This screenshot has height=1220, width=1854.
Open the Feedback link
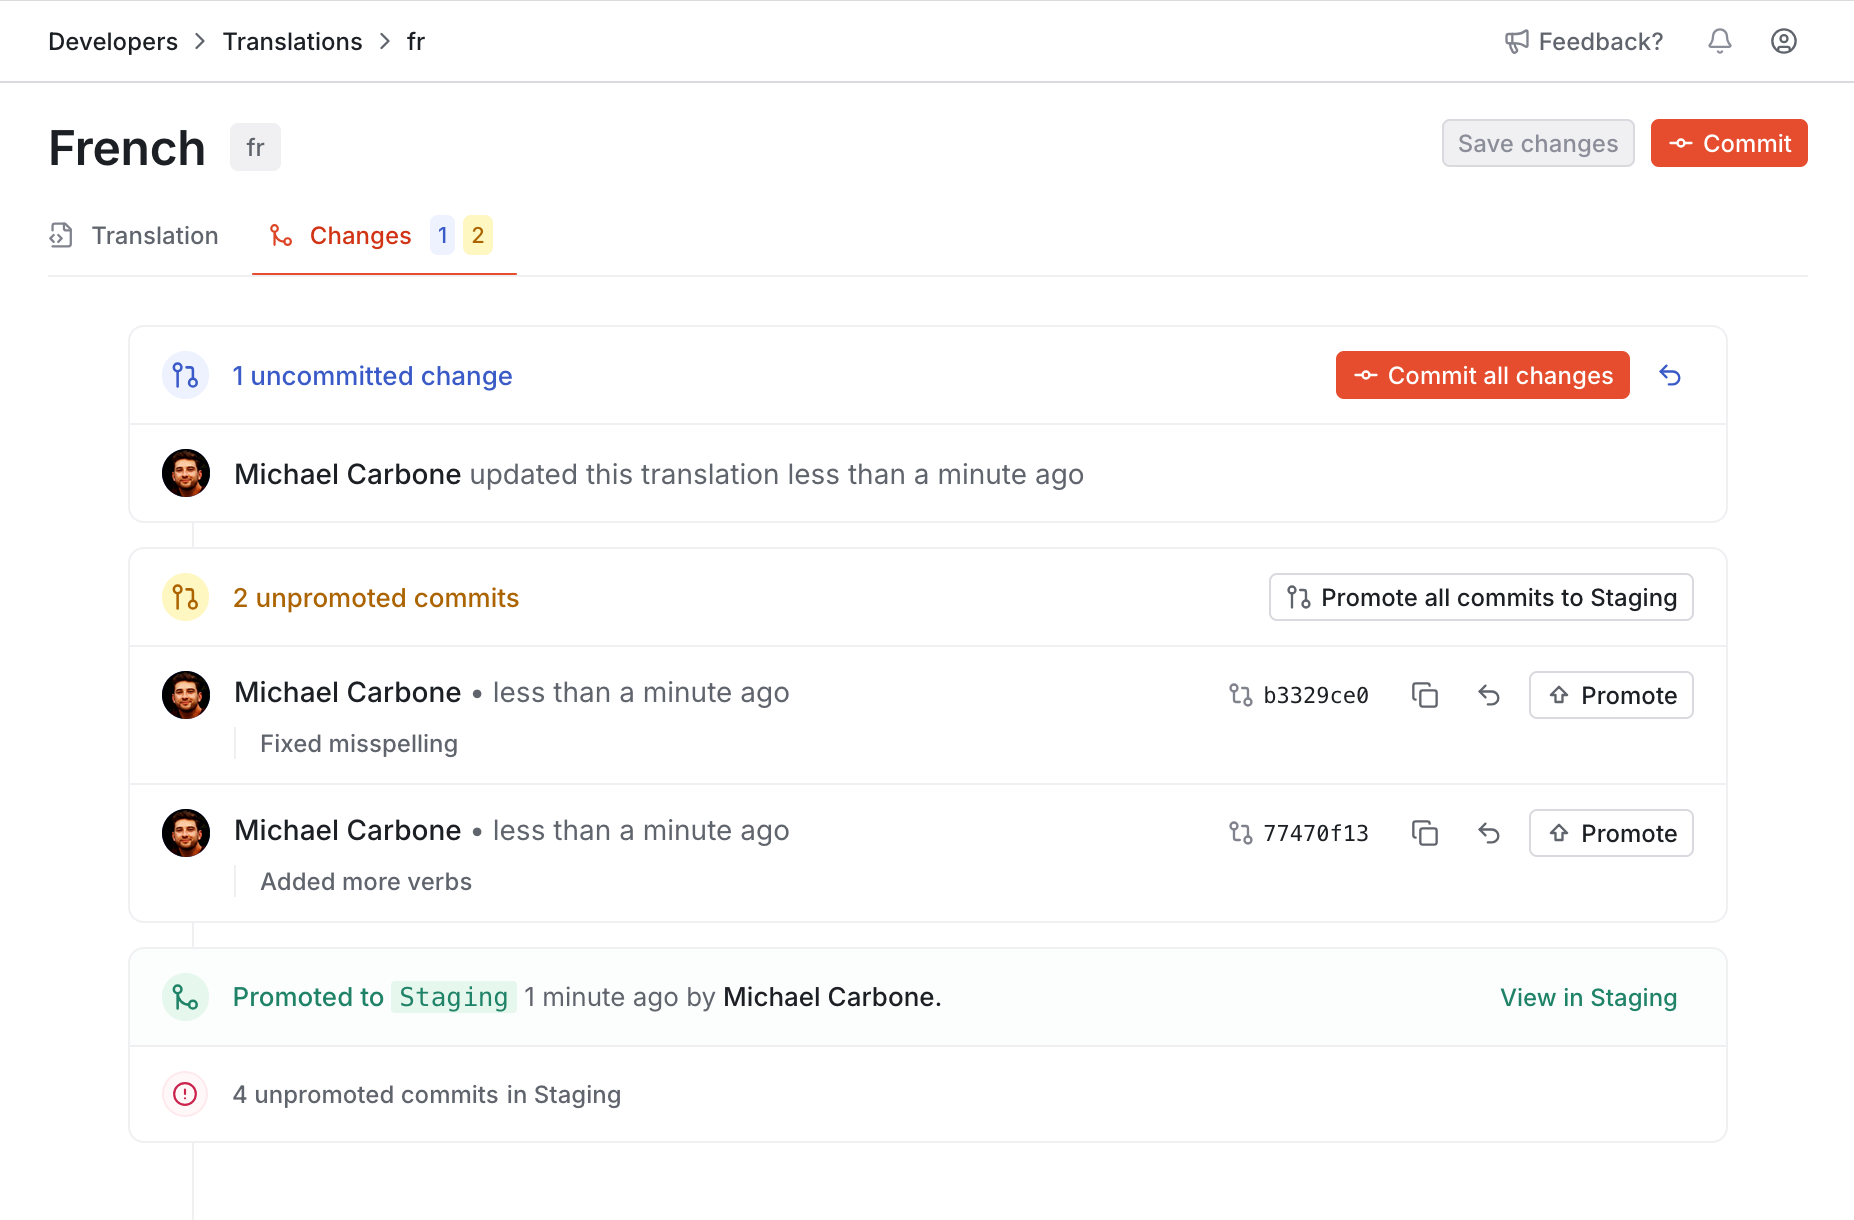pyautogui.click(x=1584, y=41)
